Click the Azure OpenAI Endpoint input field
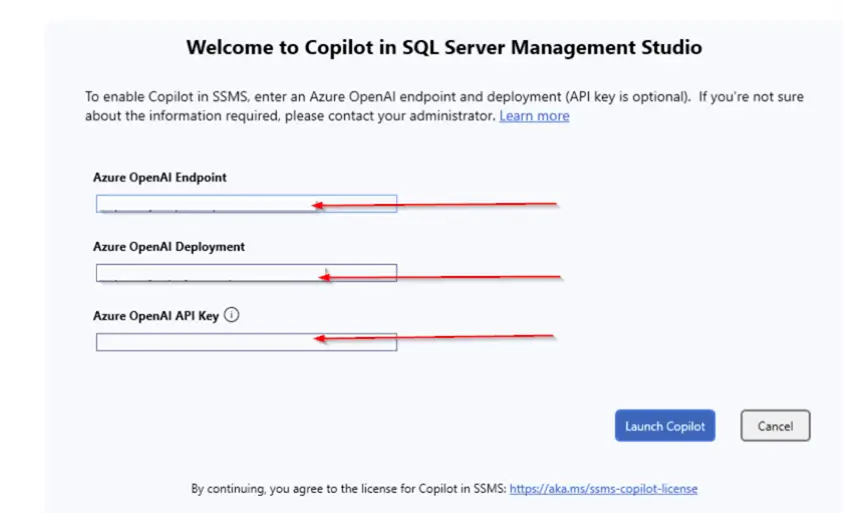Screen dimensions: 843x513 point(246,204)
